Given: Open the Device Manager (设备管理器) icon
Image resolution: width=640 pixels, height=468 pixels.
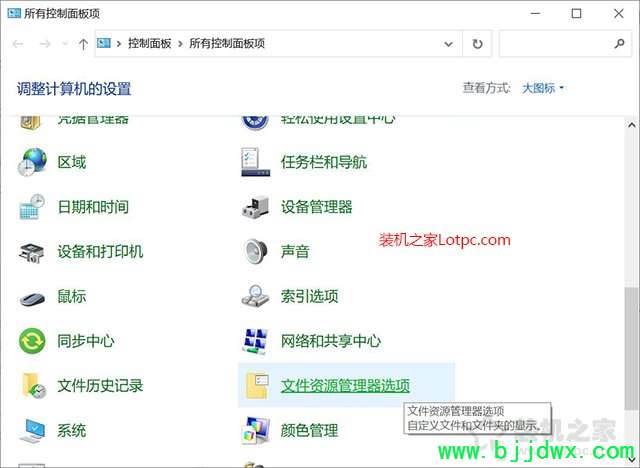Looking at the screenshot, I should pos(256,206).
